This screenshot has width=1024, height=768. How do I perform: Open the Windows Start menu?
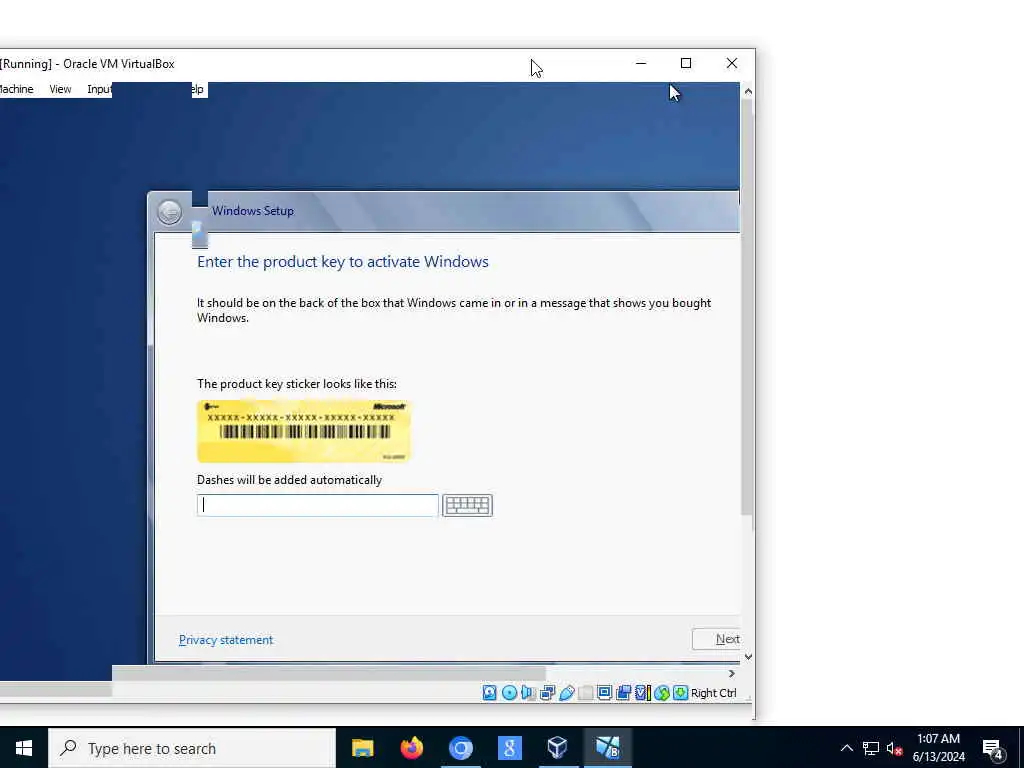point(24,748)
